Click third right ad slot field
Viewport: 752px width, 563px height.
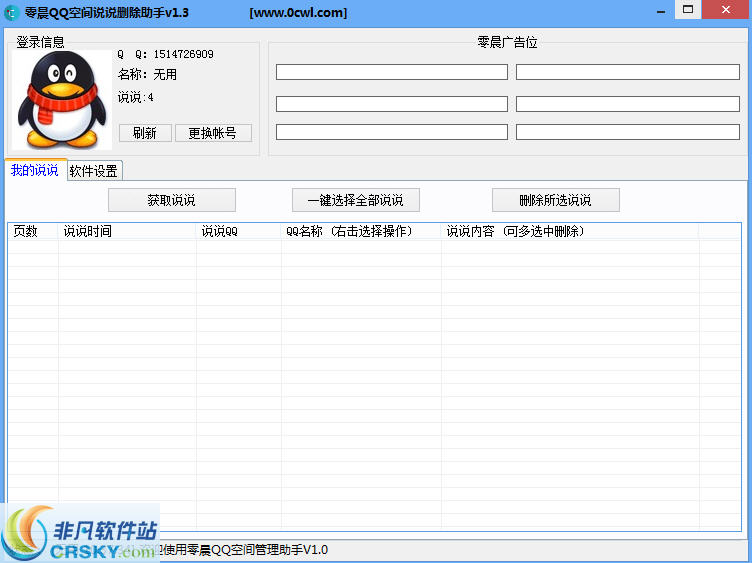click(x=628, y=132)
